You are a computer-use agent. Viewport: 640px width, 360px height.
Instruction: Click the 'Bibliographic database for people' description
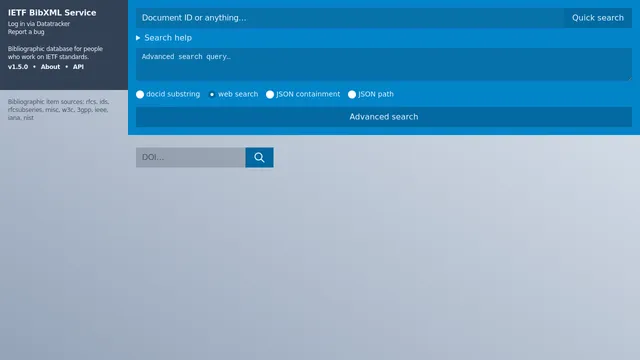pyautogui.click(x=55, y=53)
